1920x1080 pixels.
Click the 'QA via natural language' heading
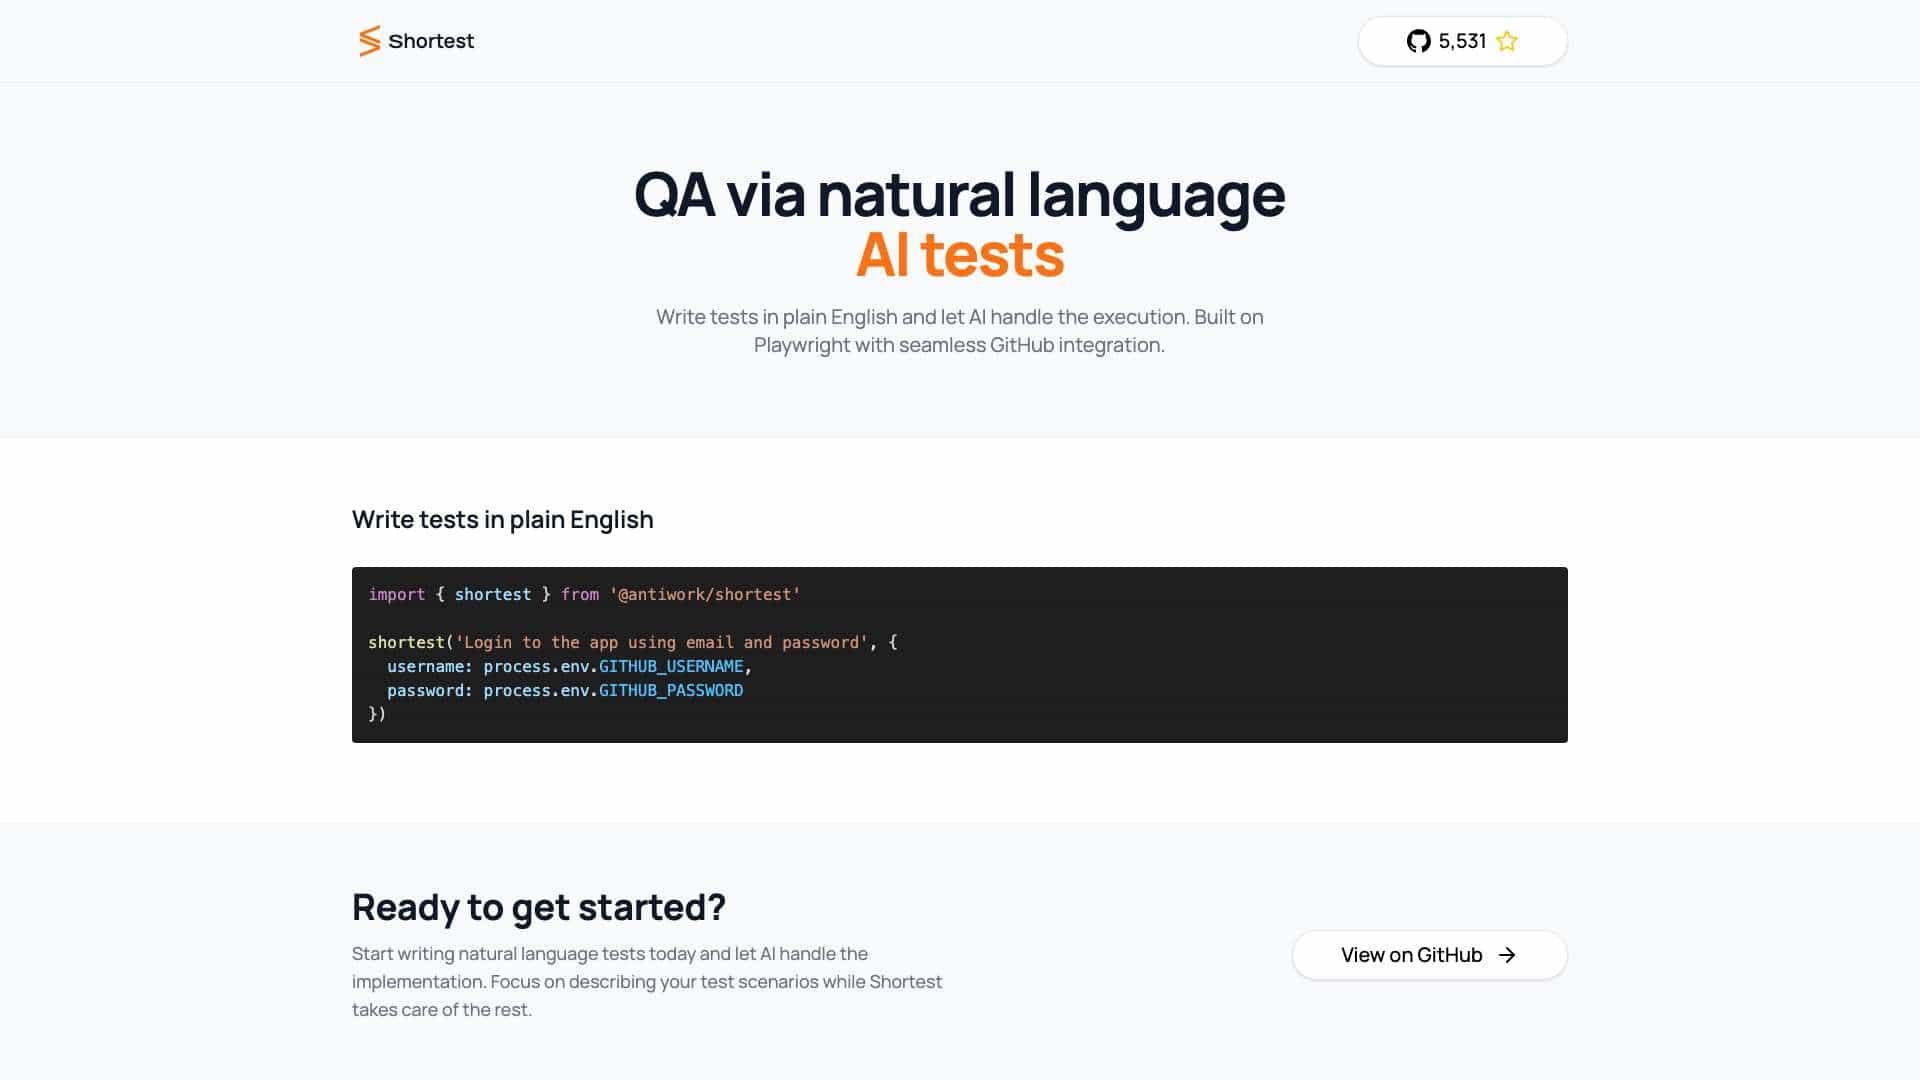(x=959, y=194)
